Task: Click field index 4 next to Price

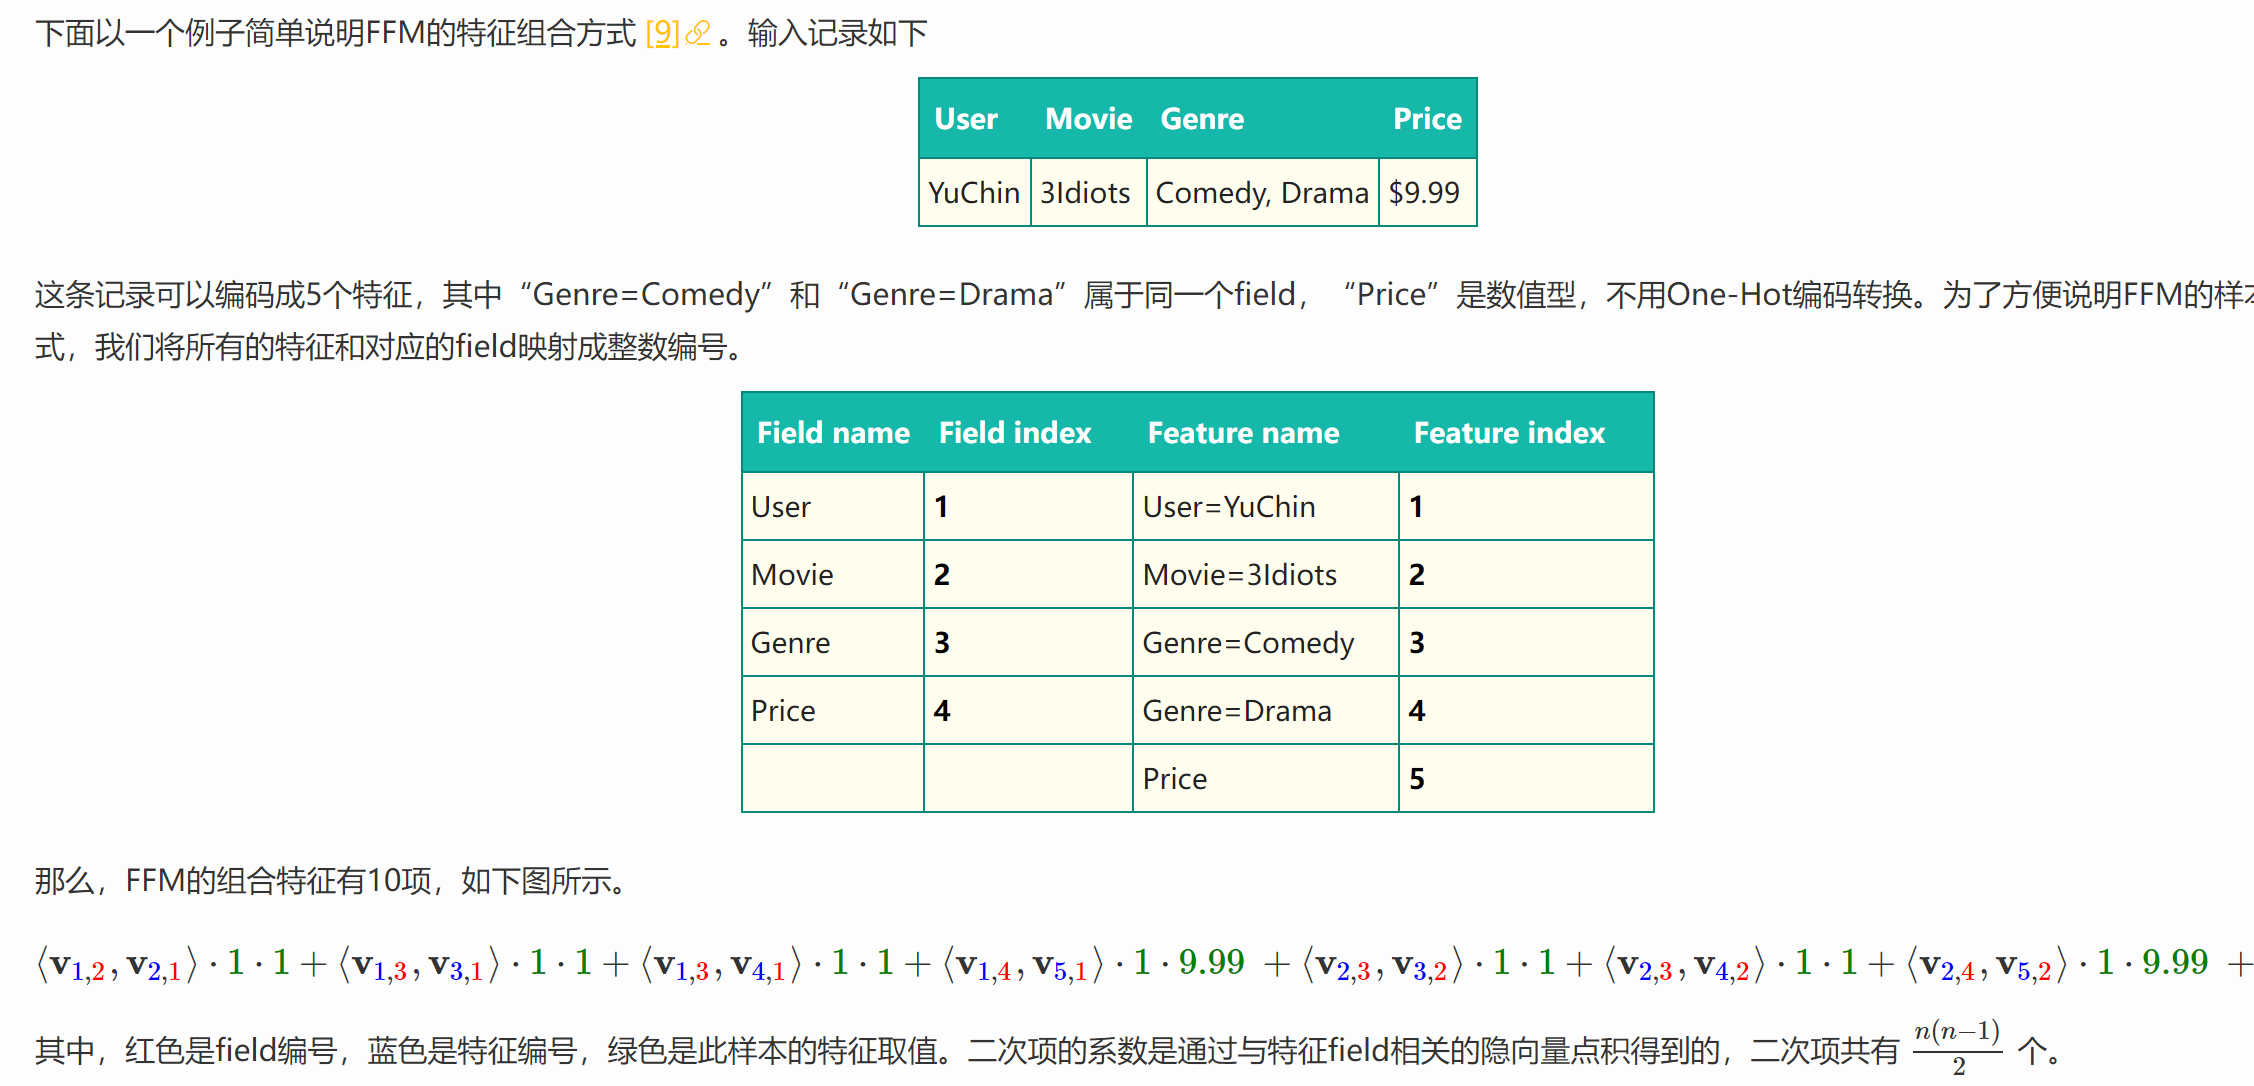Action: [x=1028, y=710]
